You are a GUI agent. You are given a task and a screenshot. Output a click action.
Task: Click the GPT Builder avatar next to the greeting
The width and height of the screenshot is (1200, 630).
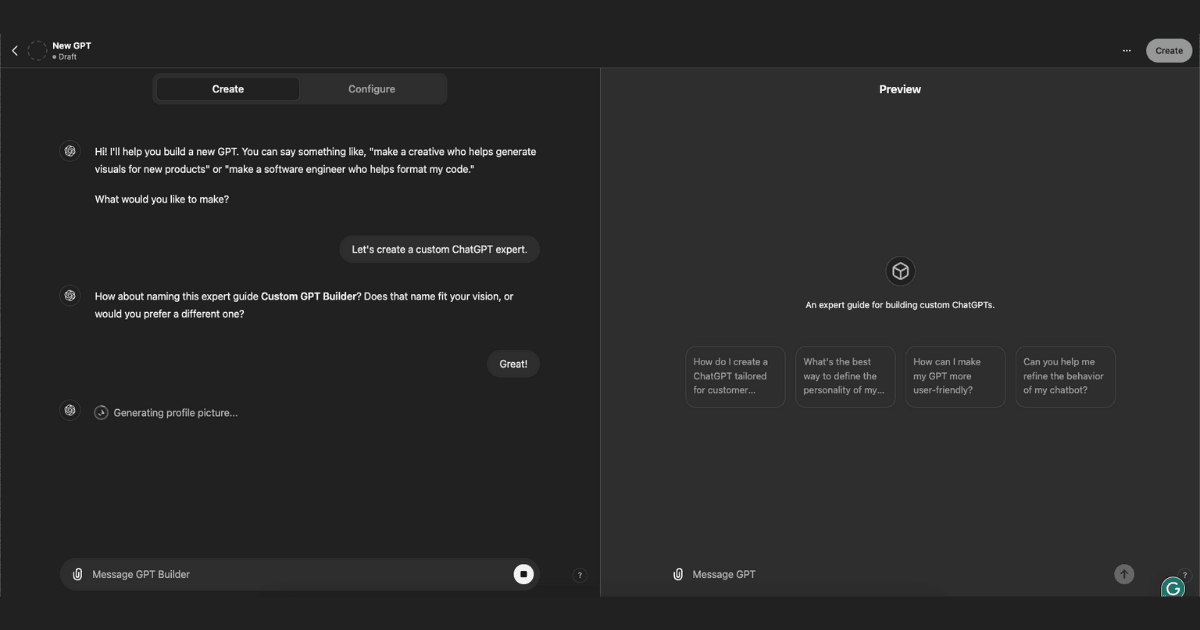pyautogui.click(x=70, y=150)
